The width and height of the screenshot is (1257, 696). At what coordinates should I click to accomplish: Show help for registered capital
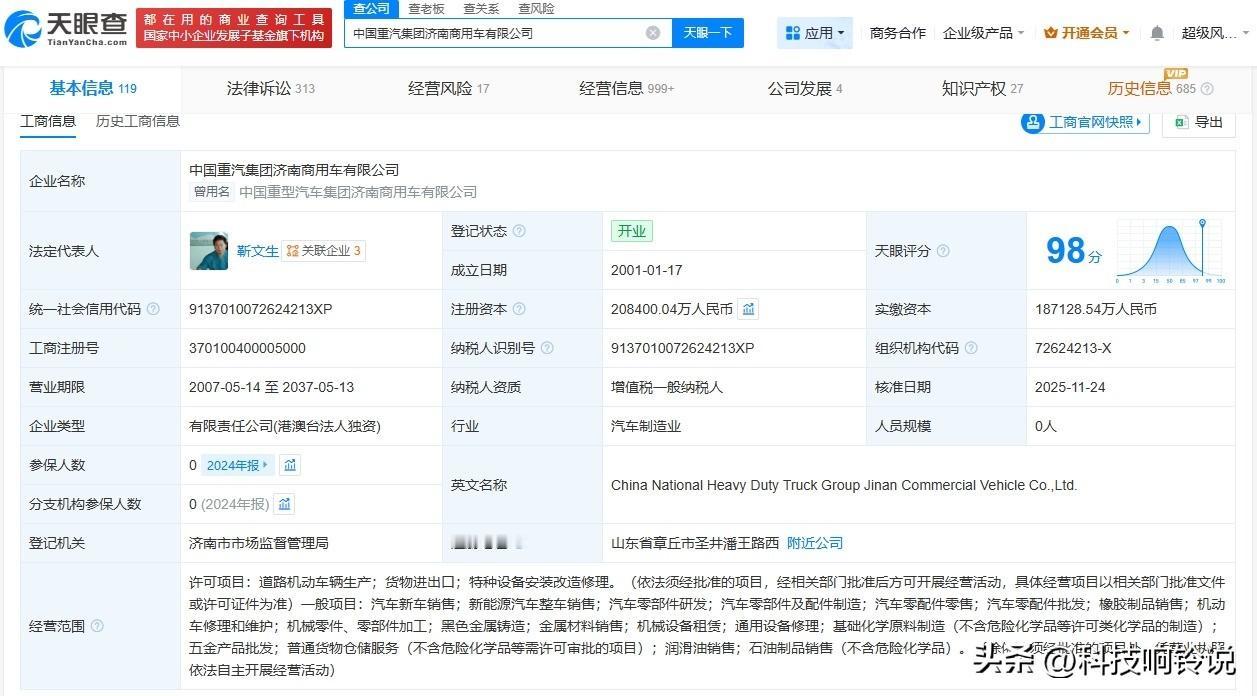pyautogui.click(x=519, y=309)
